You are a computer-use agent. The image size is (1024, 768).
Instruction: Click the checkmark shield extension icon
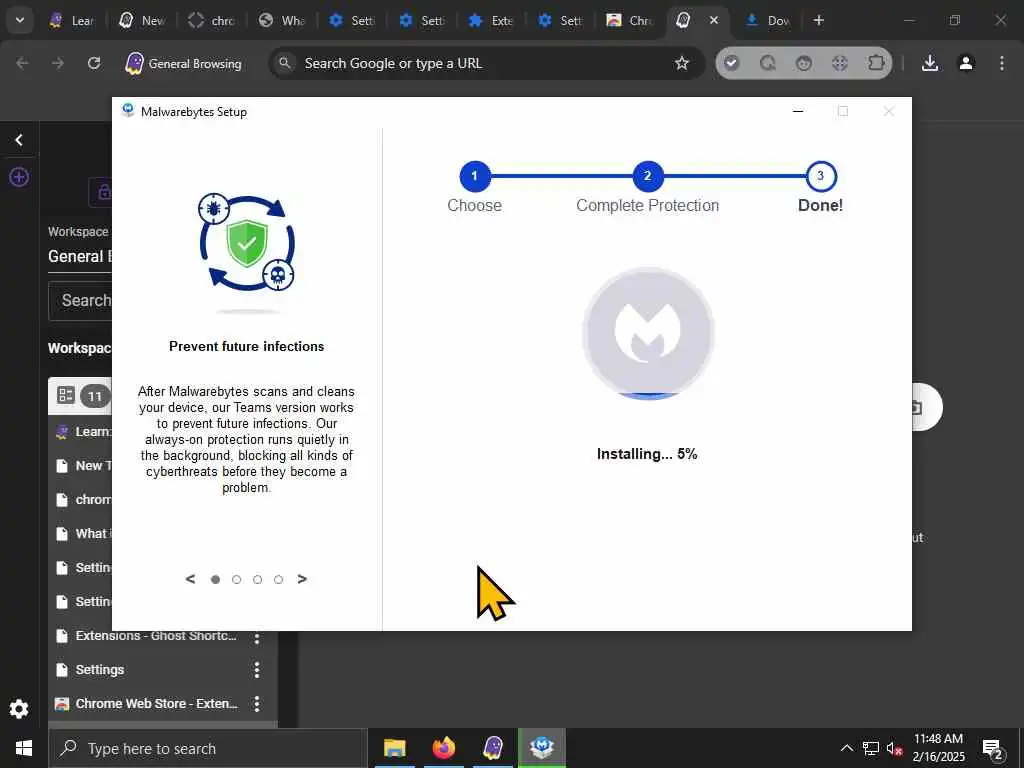click(731, 63)
